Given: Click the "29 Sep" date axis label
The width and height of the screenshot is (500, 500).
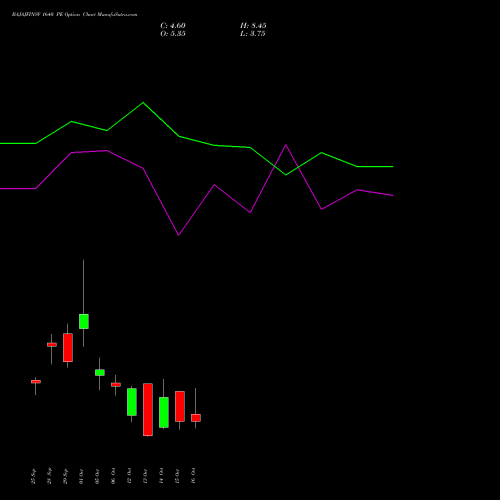Looking at the screenshot, I should [65, 476].
